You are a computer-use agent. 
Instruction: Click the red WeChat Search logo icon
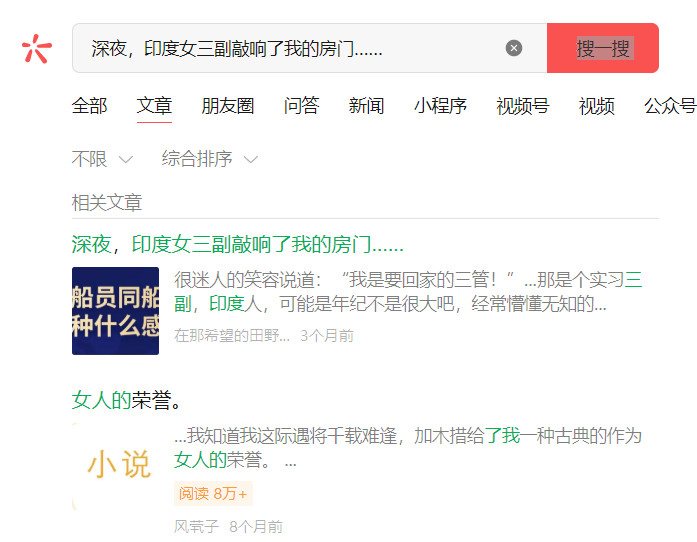tap(37, 48)
